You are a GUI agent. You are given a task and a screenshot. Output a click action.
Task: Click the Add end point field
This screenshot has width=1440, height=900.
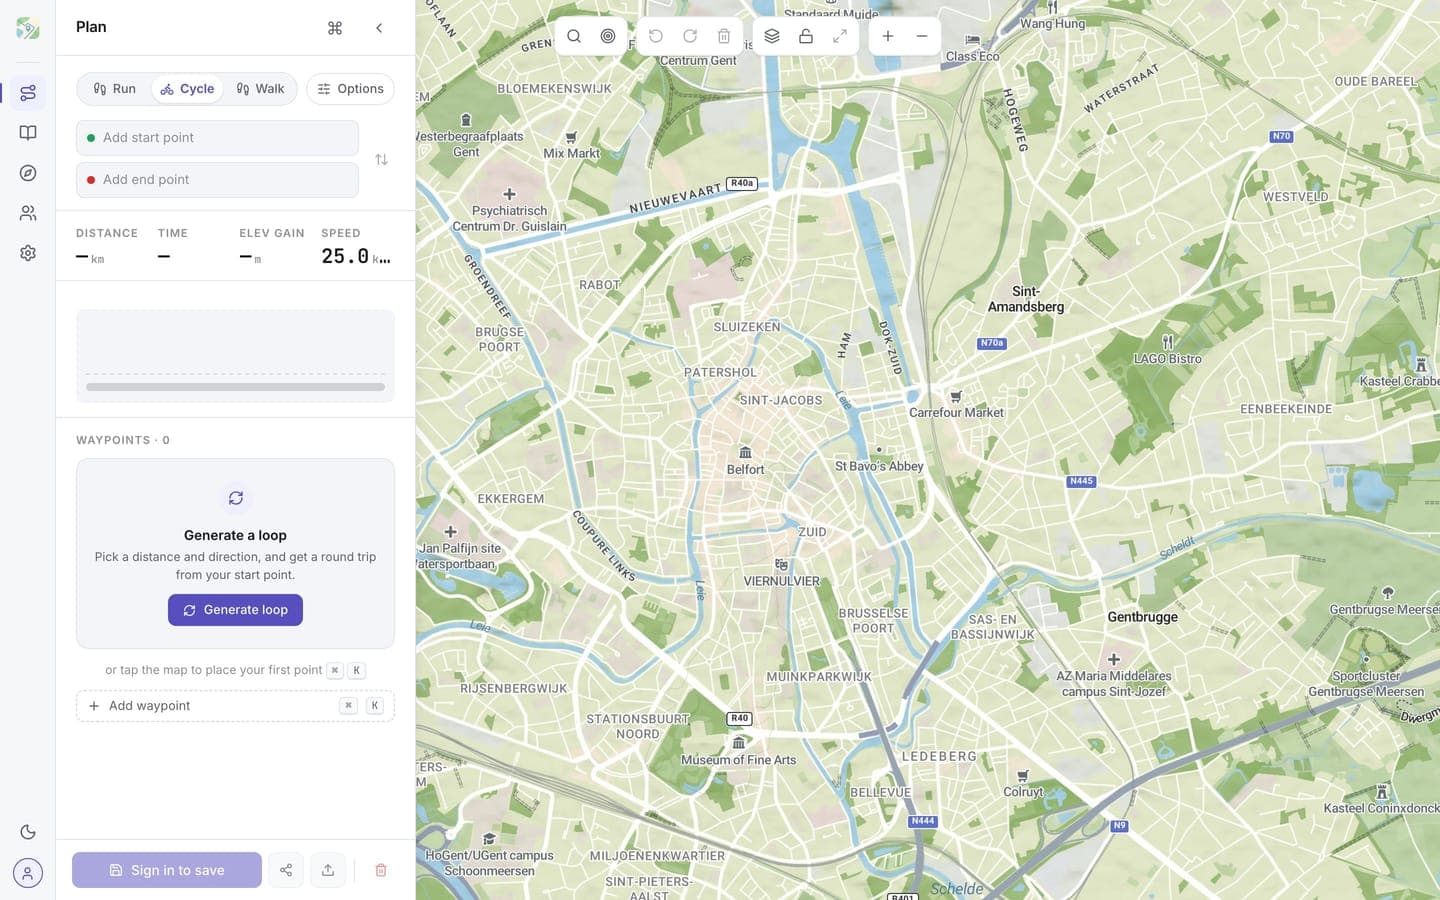(x=217, y=180)
